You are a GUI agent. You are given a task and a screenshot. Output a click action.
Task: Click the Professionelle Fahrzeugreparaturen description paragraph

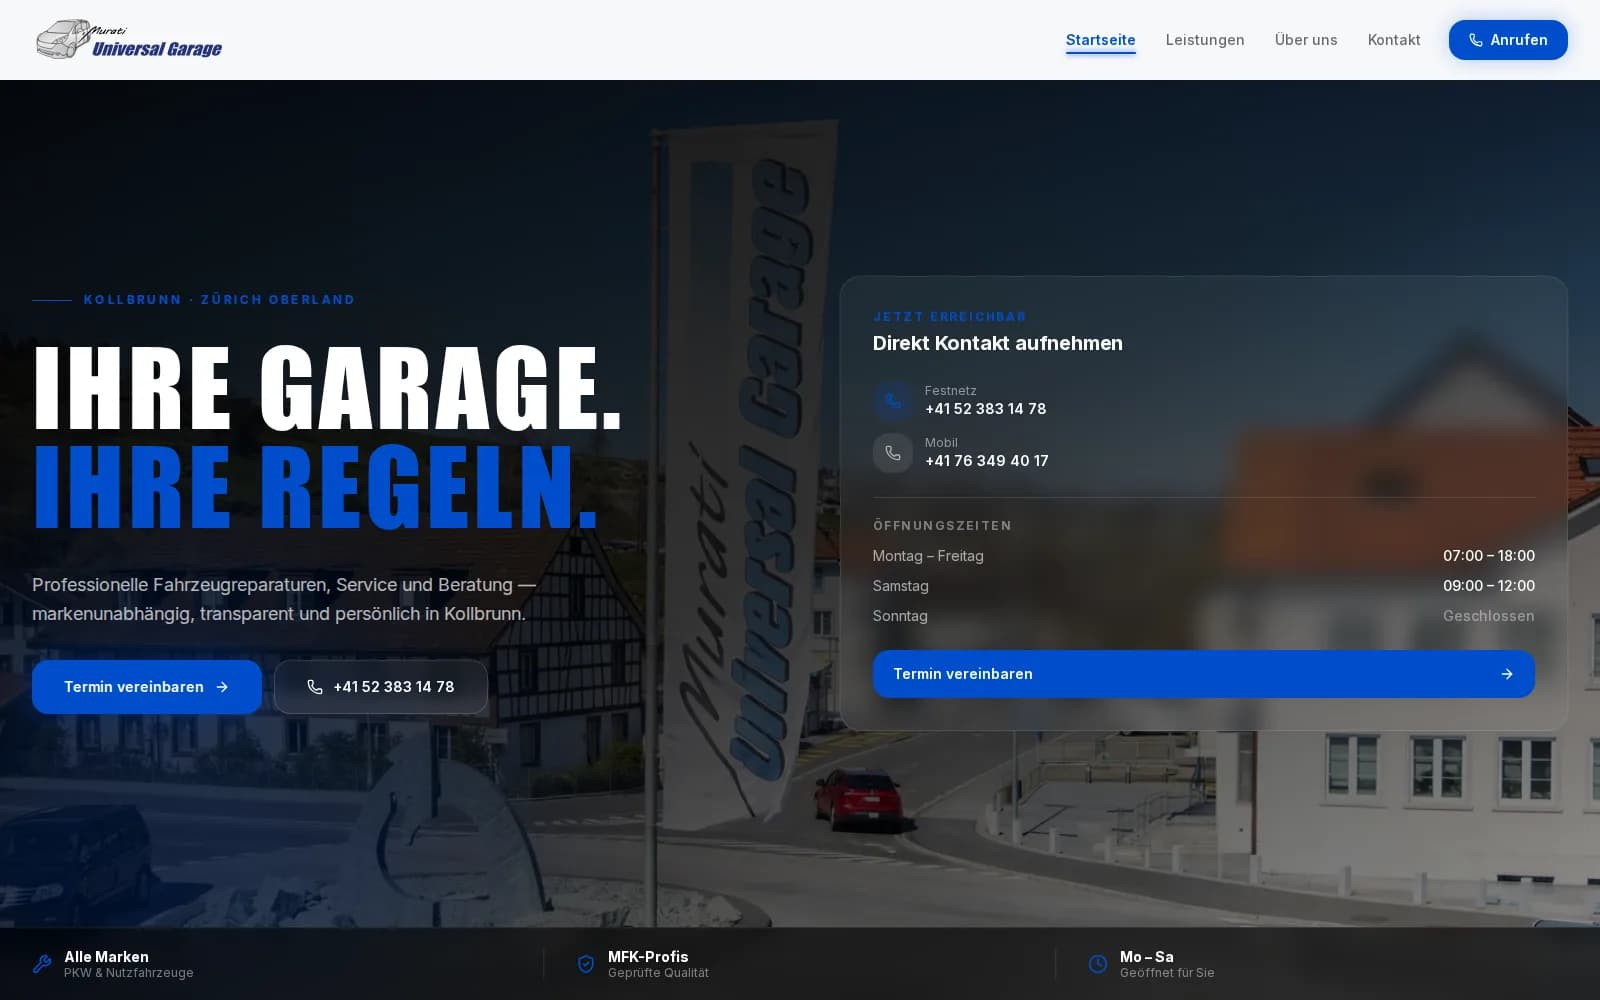click(284, 599)
